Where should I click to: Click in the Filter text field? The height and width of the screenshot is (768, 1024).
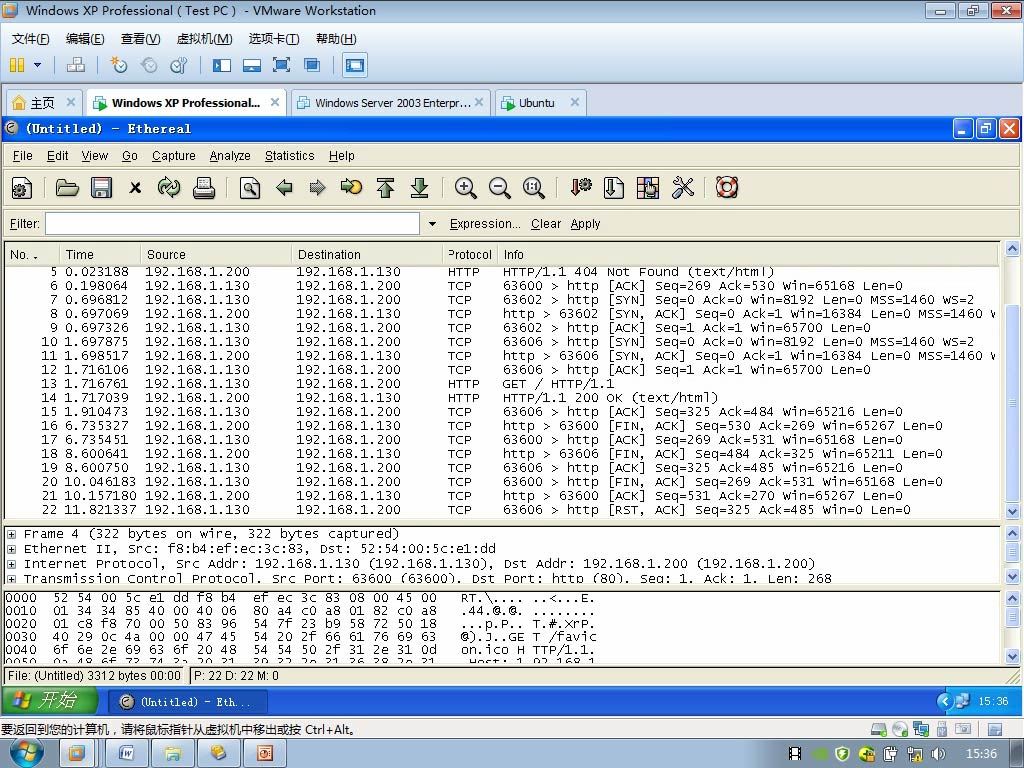pos(232,223)
